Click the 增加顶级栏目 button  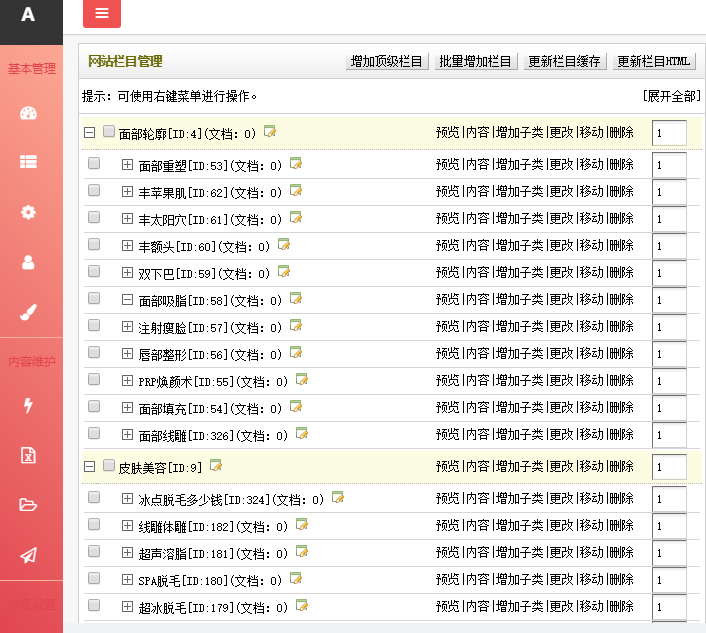[x=387, y=61]
